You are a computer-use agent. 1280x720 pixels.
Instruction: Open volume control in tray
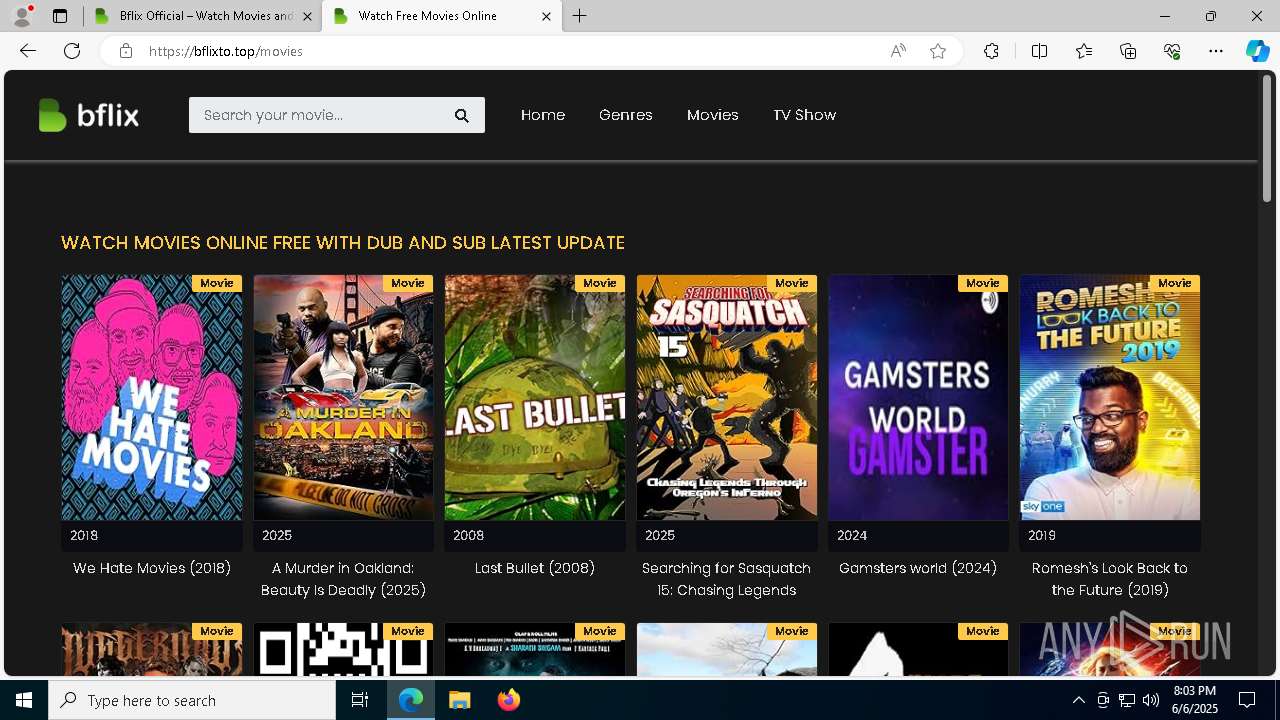click(x=1151, y=700)
